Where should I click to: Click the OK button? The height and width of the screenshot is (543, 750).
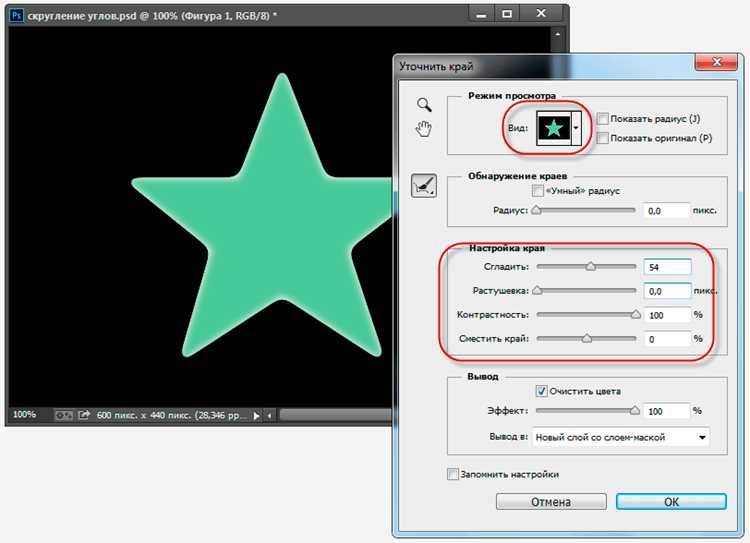(x=671, y=502)
